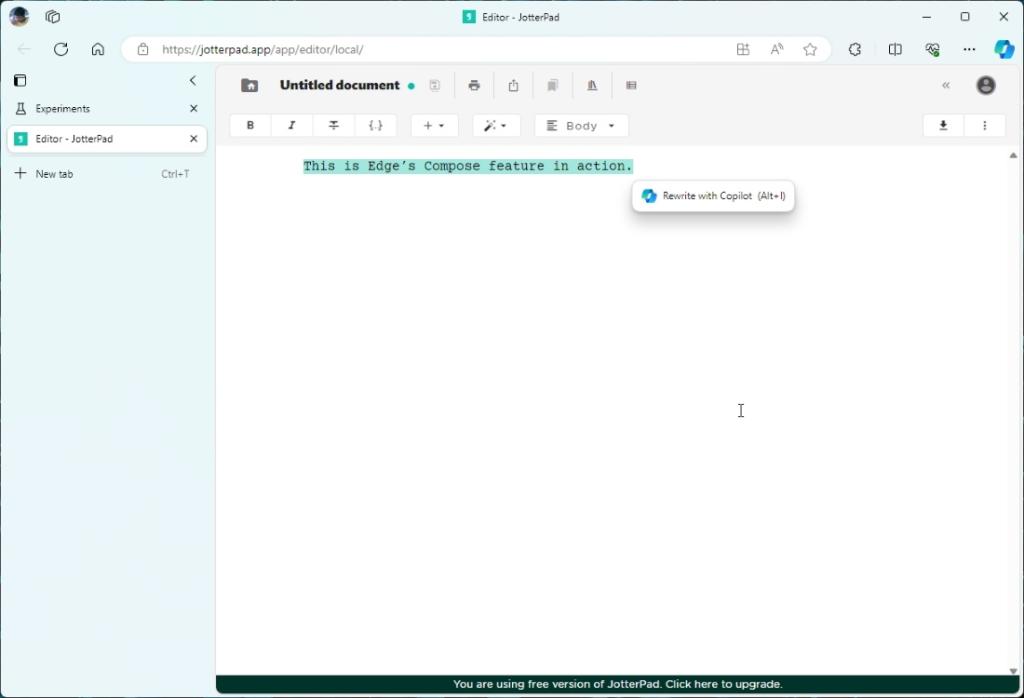Expand the insert plus dropdown
The image size is (1024, 698).
click(x=434, y=125)
